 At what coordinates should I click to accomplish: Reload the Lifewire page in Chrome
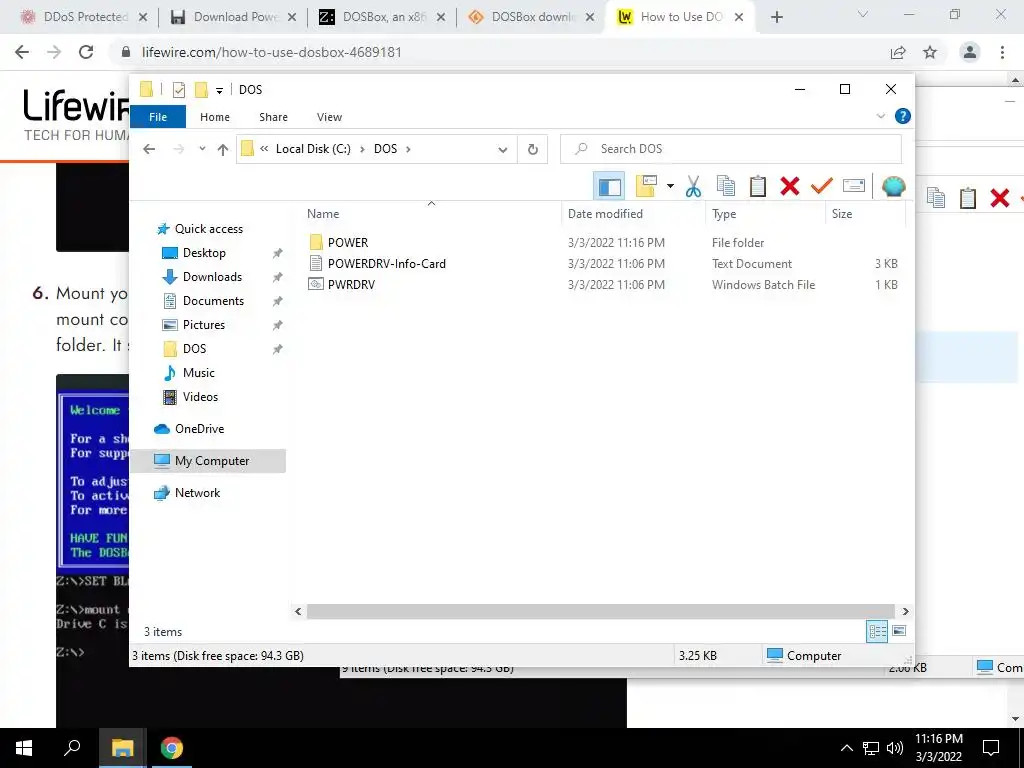tap(86, 52)
